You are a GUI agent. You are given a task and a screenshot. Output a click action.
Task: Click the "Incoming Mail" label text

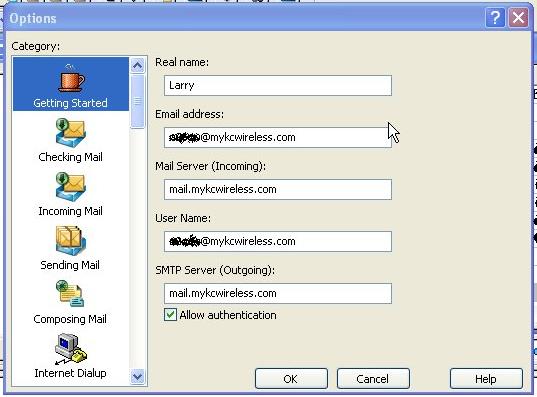point(70,211)
